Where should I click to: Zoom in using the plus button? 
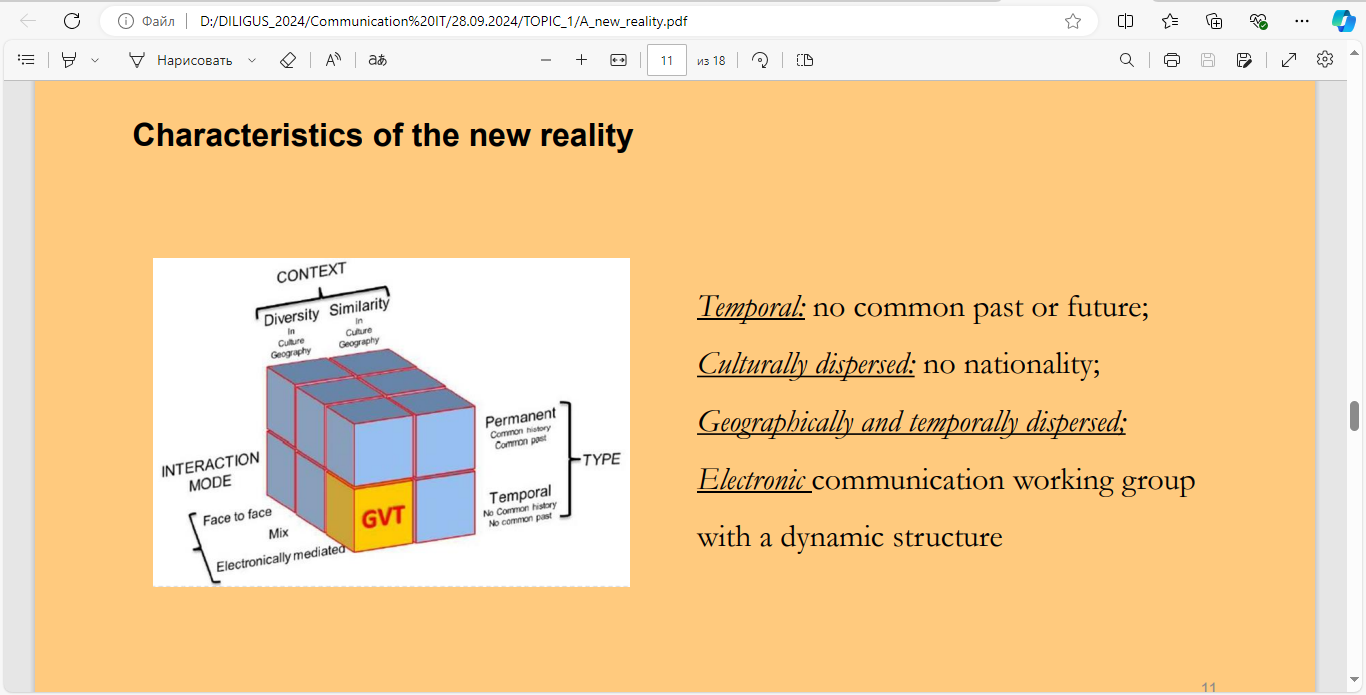coord(581,60)
